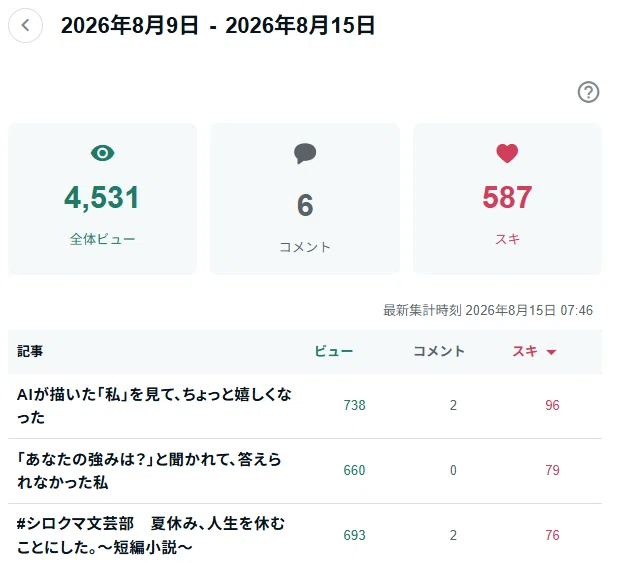Viewport: 625px width, 563px height.
Task: Open article 「あなたの強みは?」と聞かれて
Action: [x=149, y=471]
